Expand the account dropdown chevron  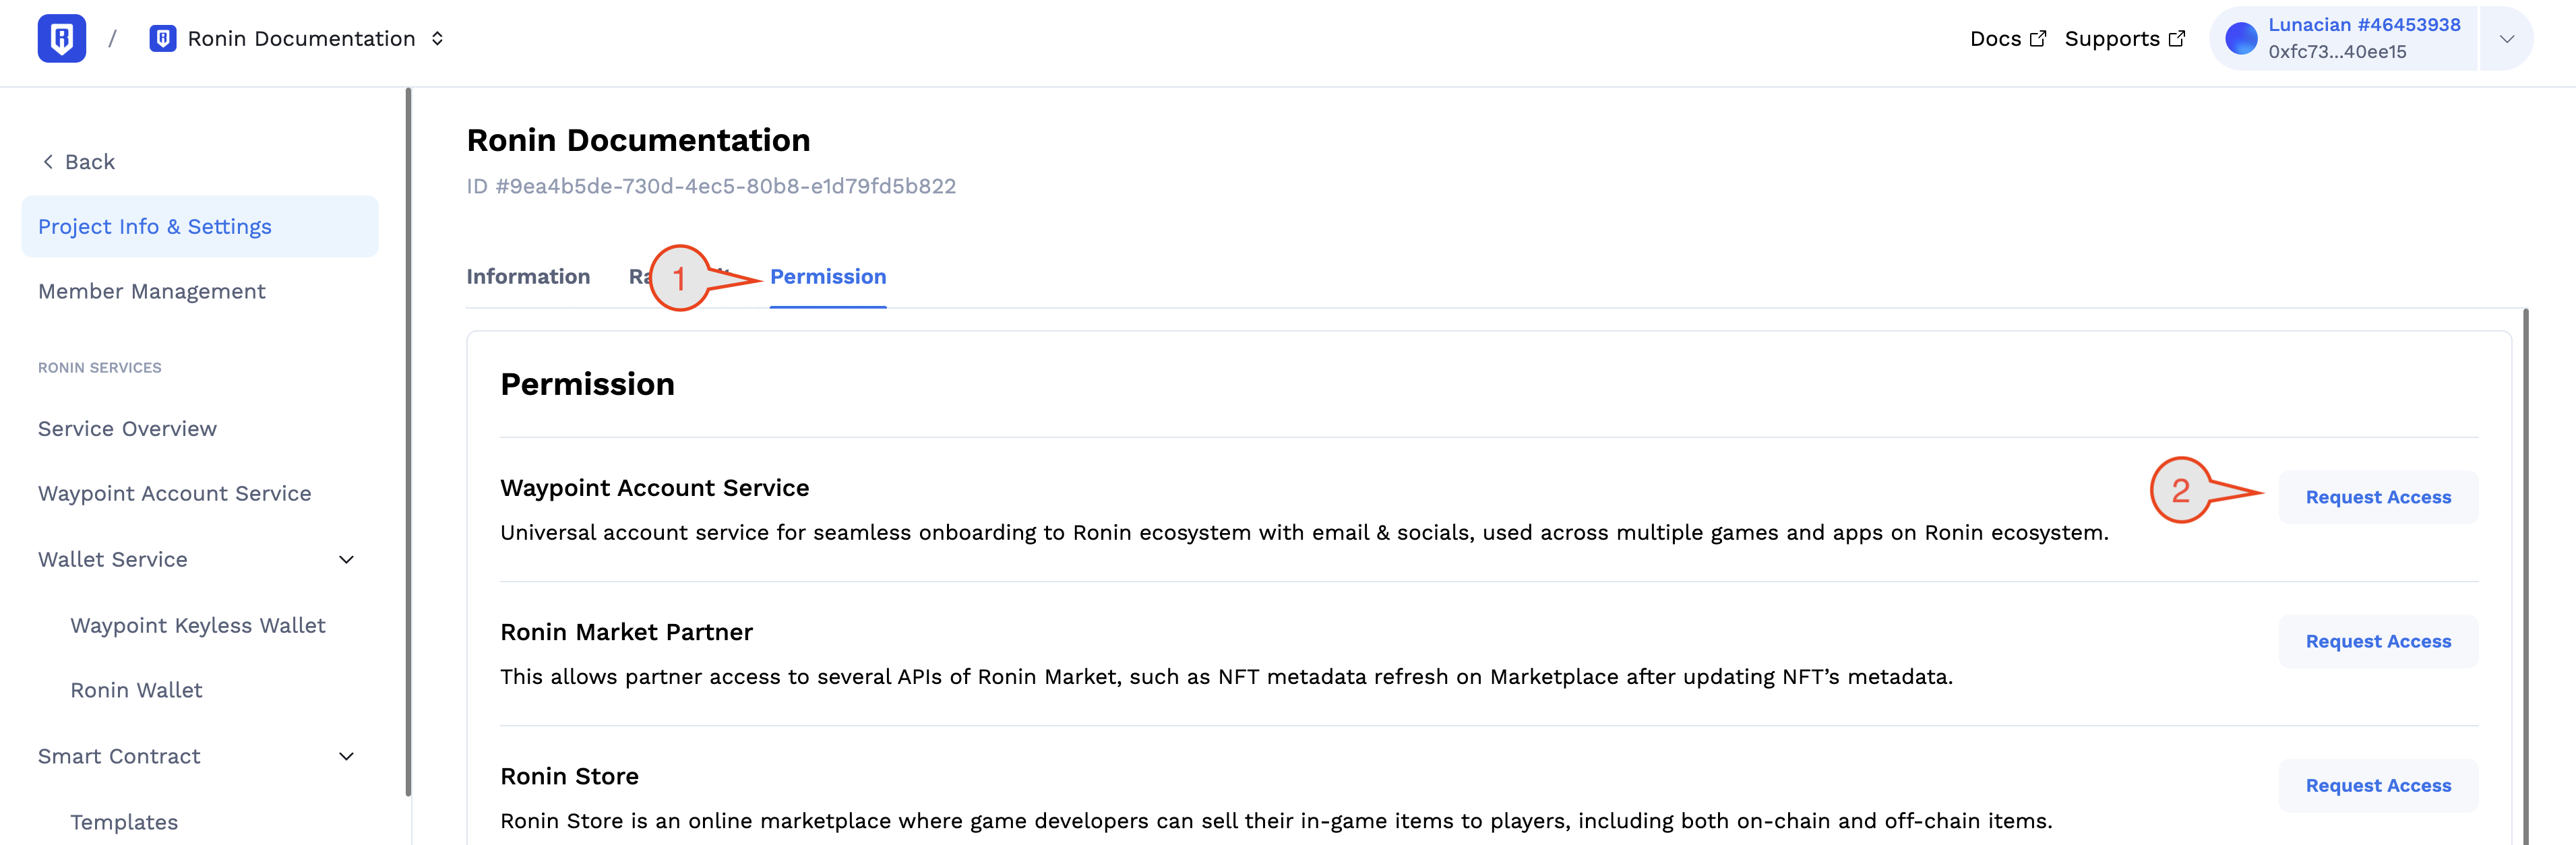pos(2506,38)
